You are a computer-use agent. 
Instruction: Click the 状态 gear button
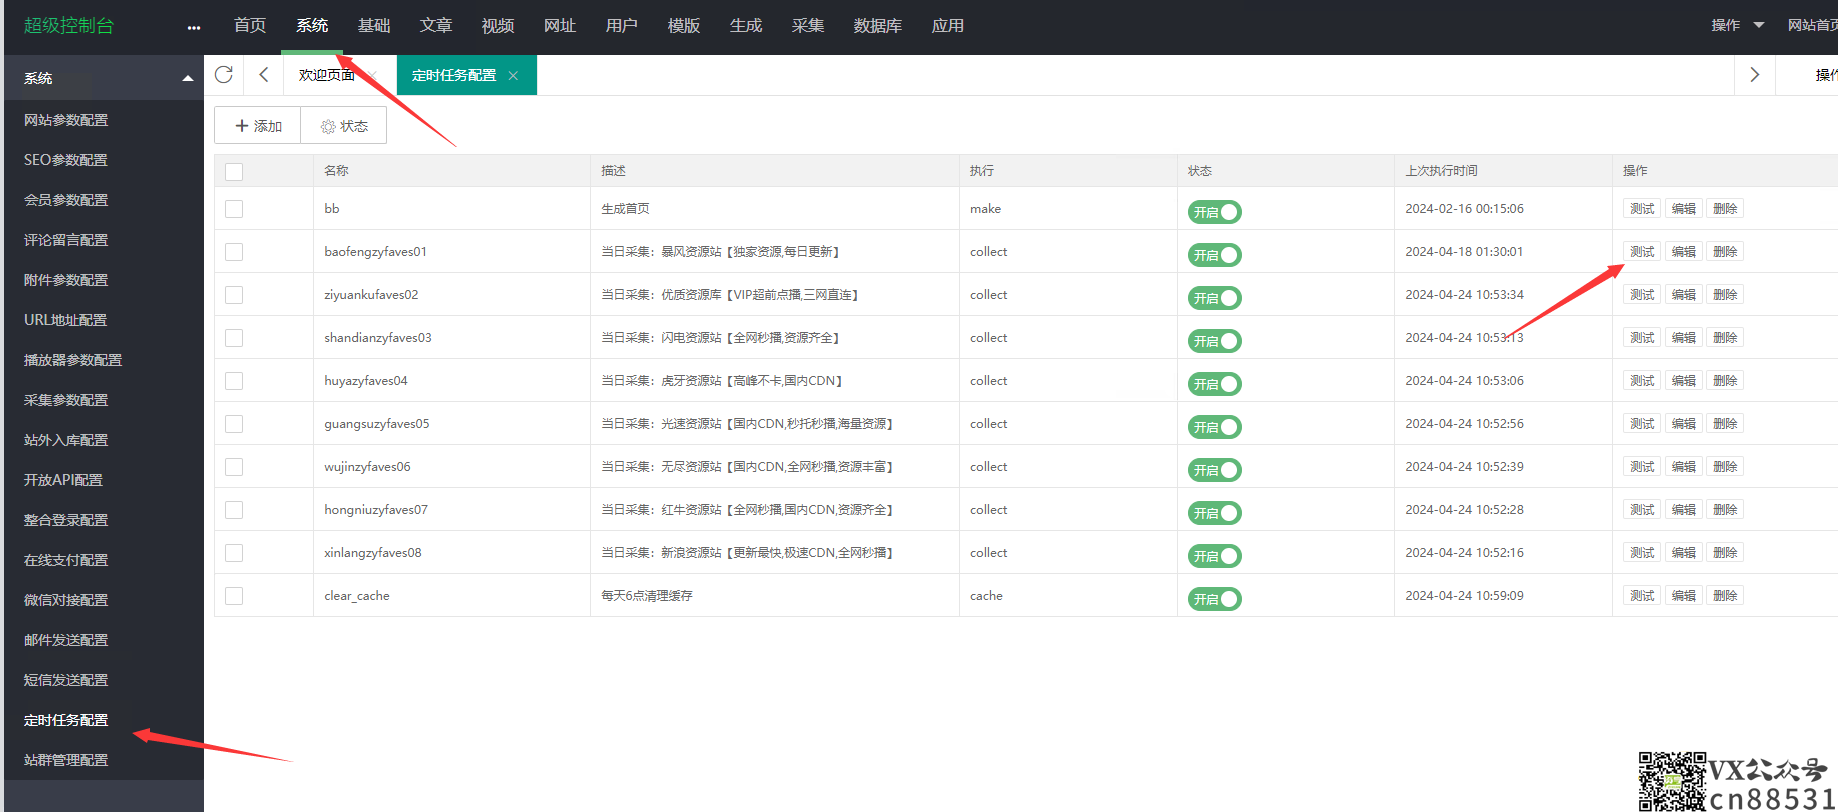tap(344, 126)
